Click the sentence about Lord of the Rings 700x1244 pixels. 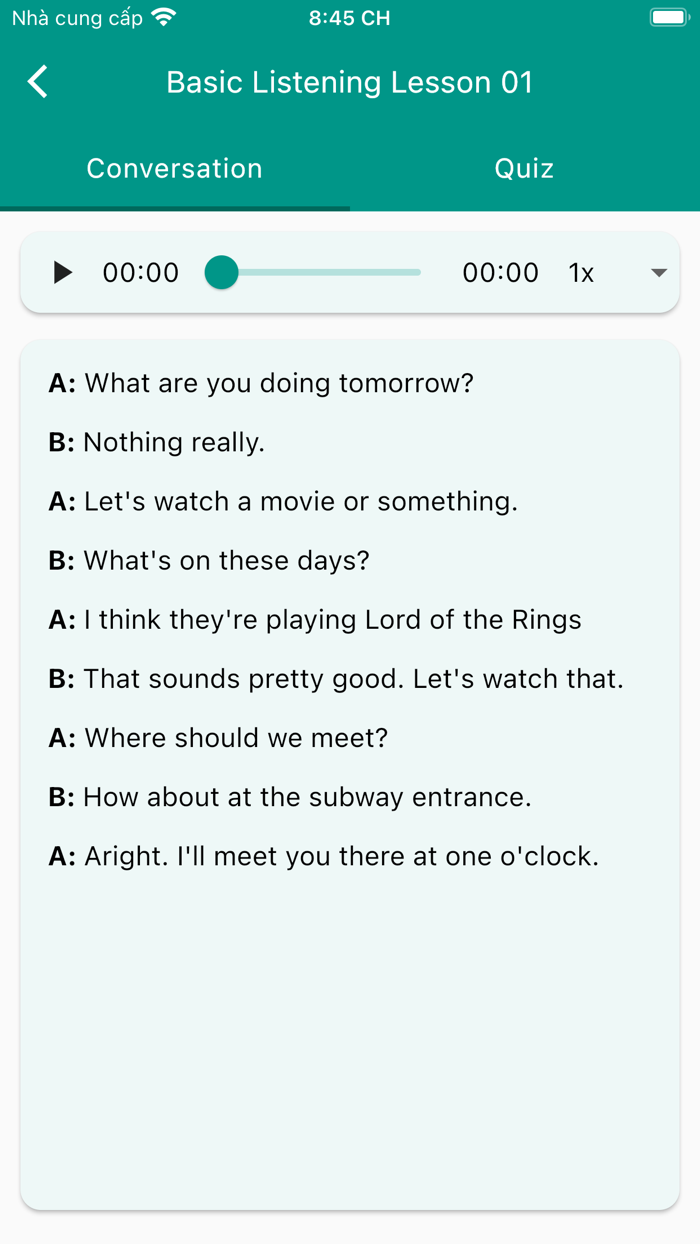316,620
